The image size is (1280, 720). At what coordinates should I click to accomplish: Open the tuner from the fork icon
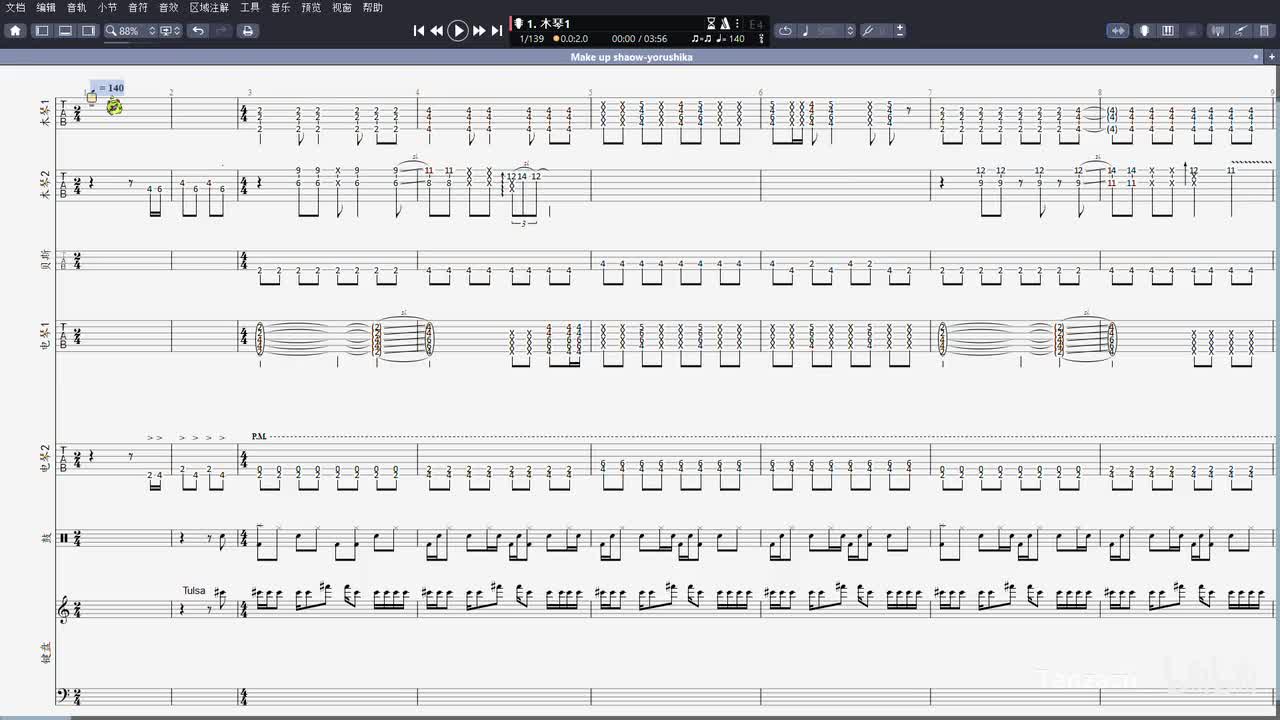click(762, 39)
